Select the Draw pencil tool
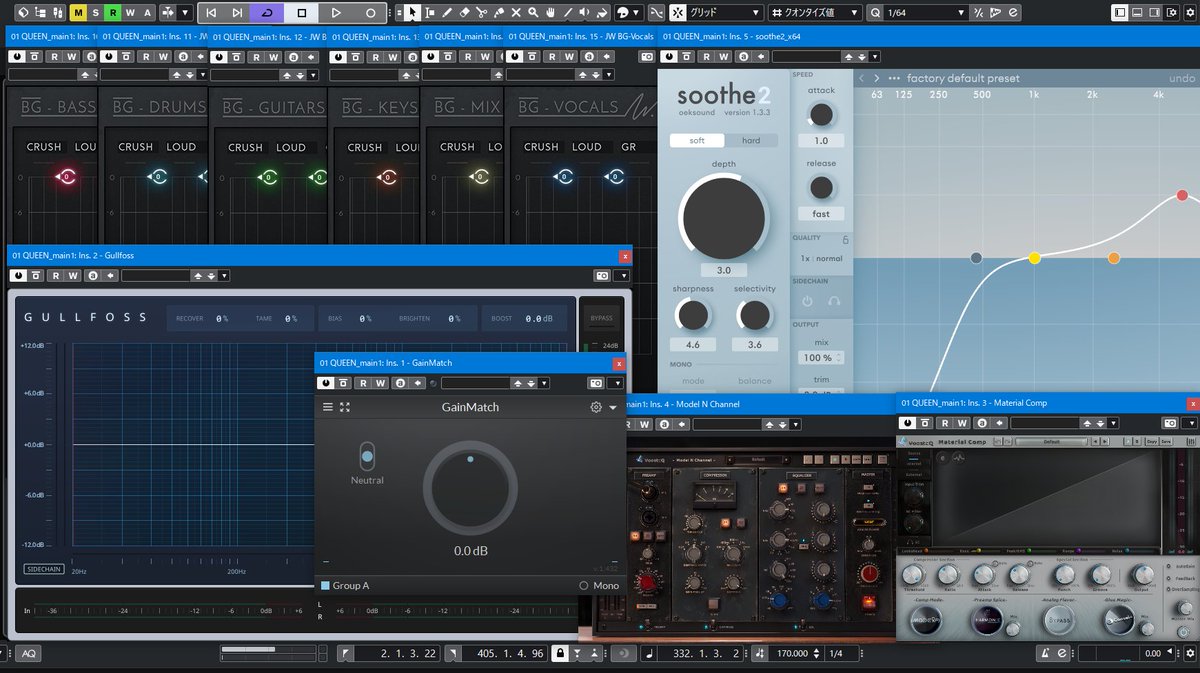Screen dimensions: 1200x673 click(x=447, y=13)
